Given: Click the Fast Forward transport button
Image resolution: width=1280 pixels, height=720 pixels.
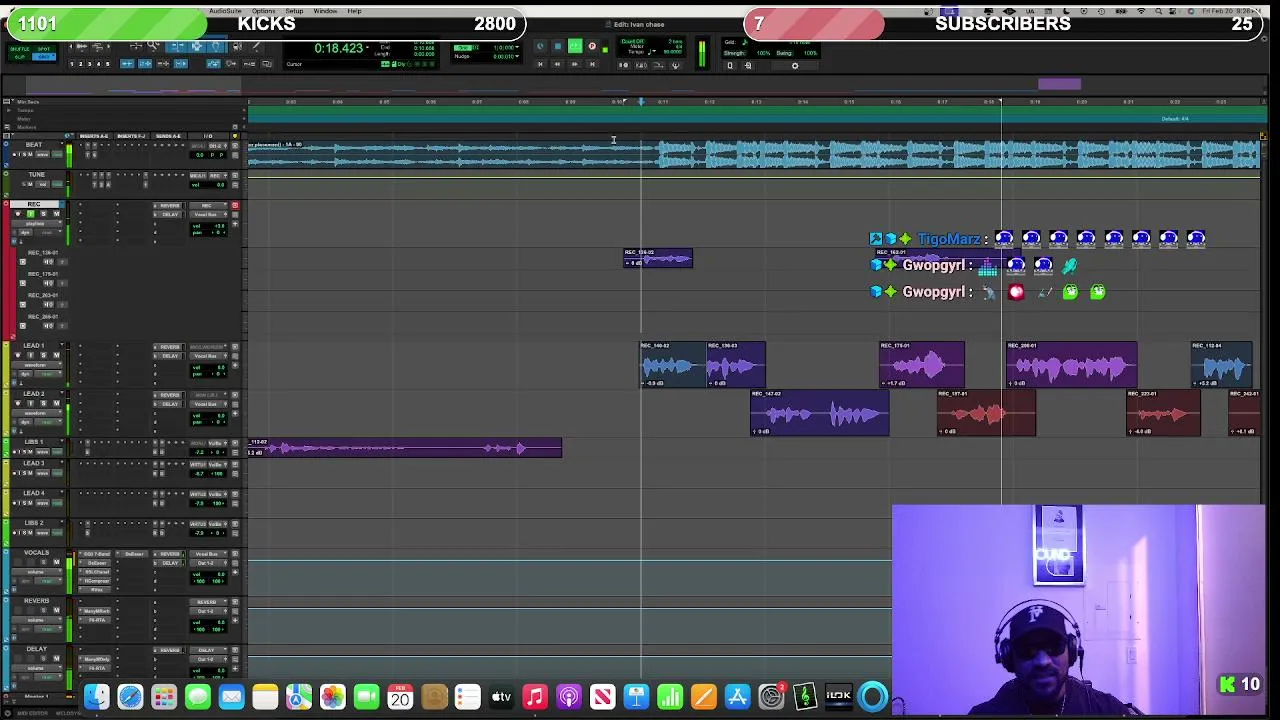Looking at the screenshot, I should point(574,64).
